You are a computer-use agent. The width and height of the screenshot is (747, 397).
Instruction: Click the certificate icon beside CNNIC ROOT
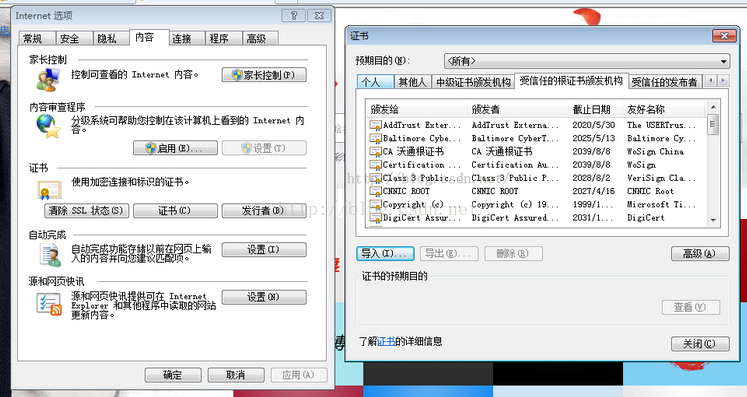pos(375,192)
